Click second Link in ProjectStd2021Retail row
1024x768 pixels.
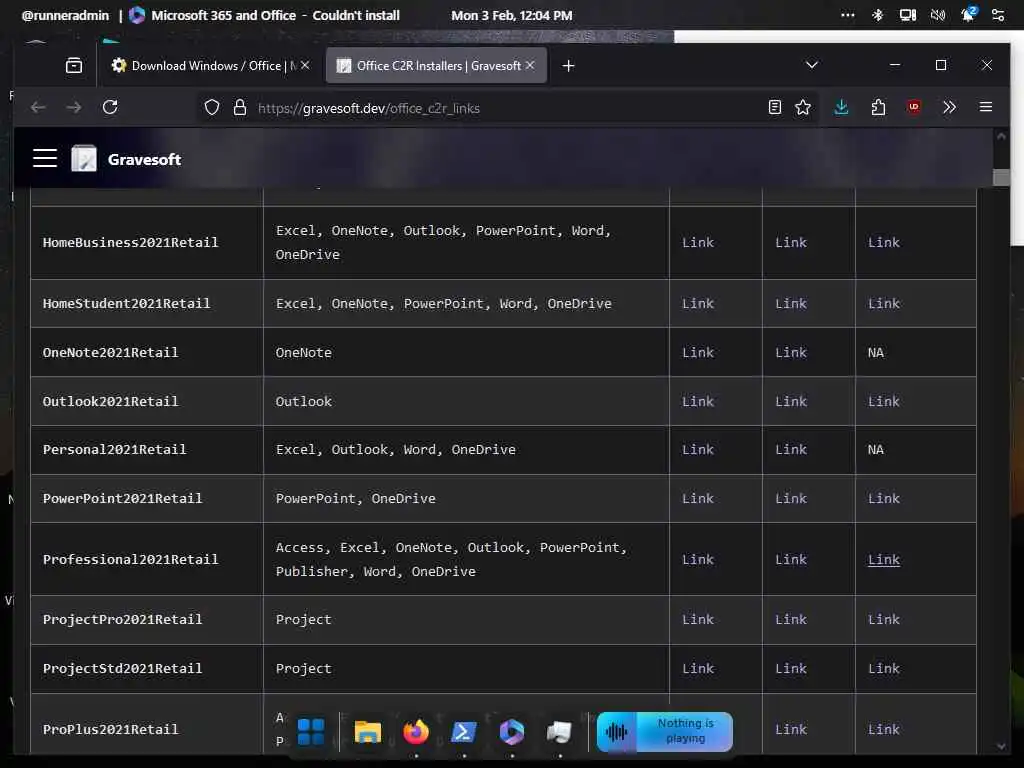pos(790,669)
